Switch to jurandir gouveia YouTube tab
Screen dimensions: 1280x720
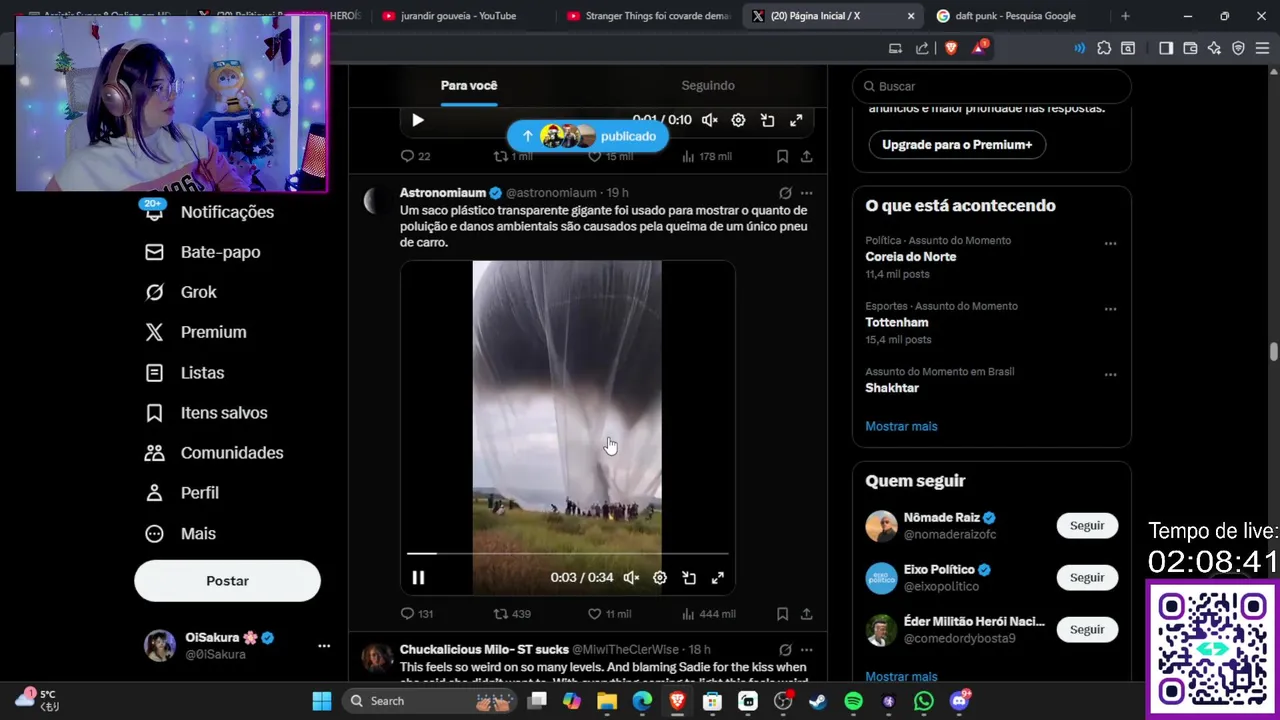click(458, 16)
